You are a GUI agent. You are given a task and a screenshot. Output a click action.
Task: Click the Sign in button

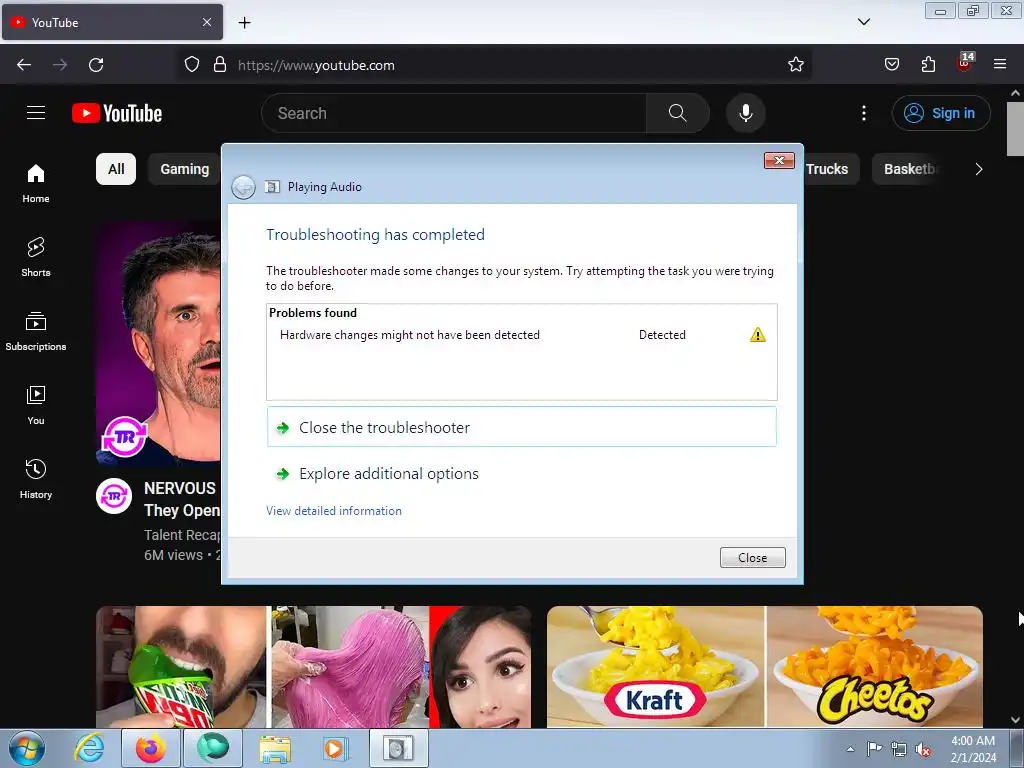tap(941, 113)
